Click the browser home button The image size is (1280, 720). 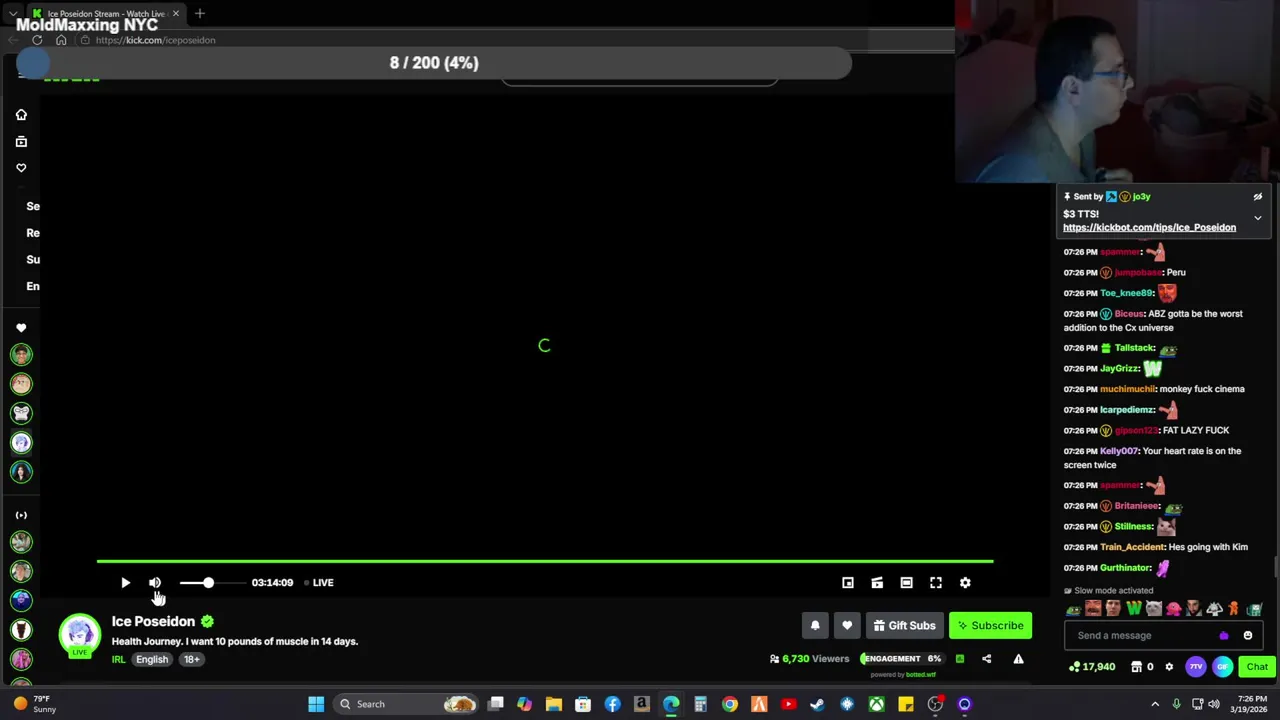(x=61, y=40)
